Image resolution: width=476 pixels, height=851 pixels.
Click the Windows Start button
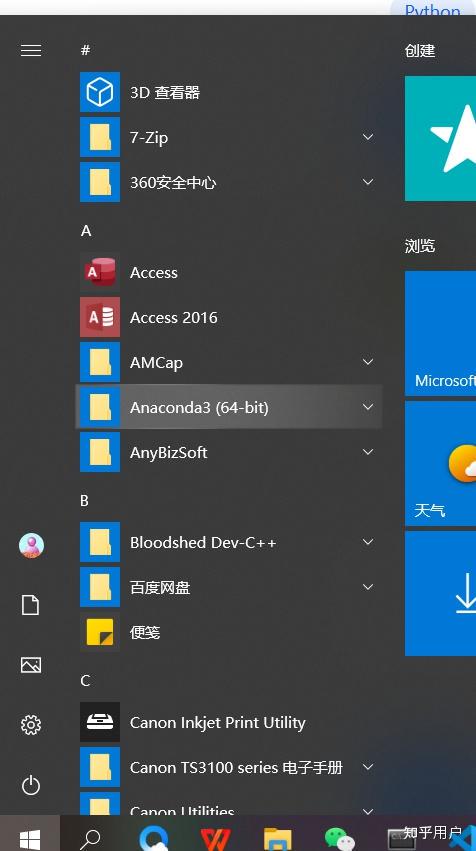point(29,836)
